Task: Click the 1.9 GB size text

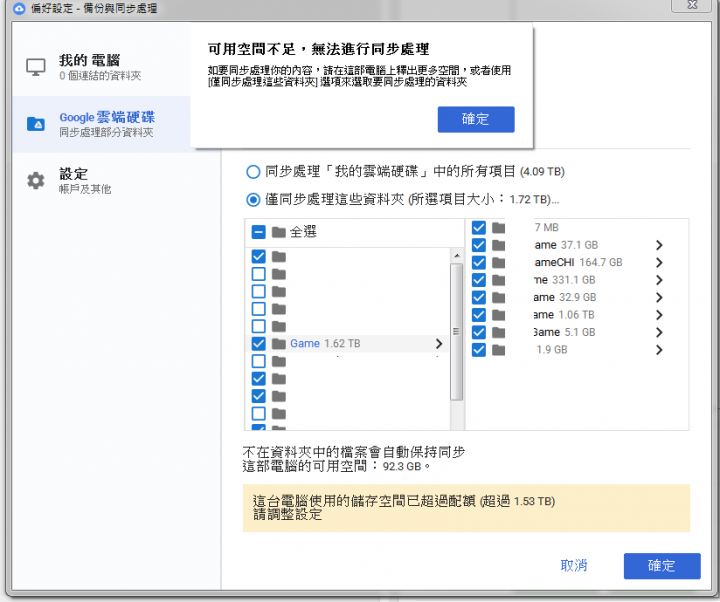Action: 552,350
